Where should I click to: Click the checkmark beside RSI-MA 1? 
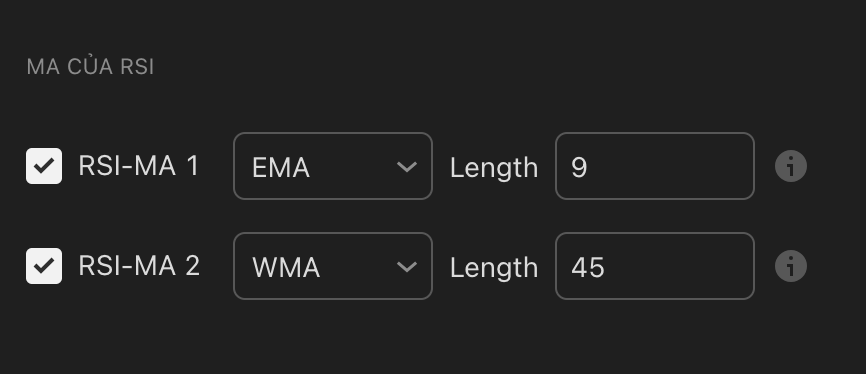(44, 166)
